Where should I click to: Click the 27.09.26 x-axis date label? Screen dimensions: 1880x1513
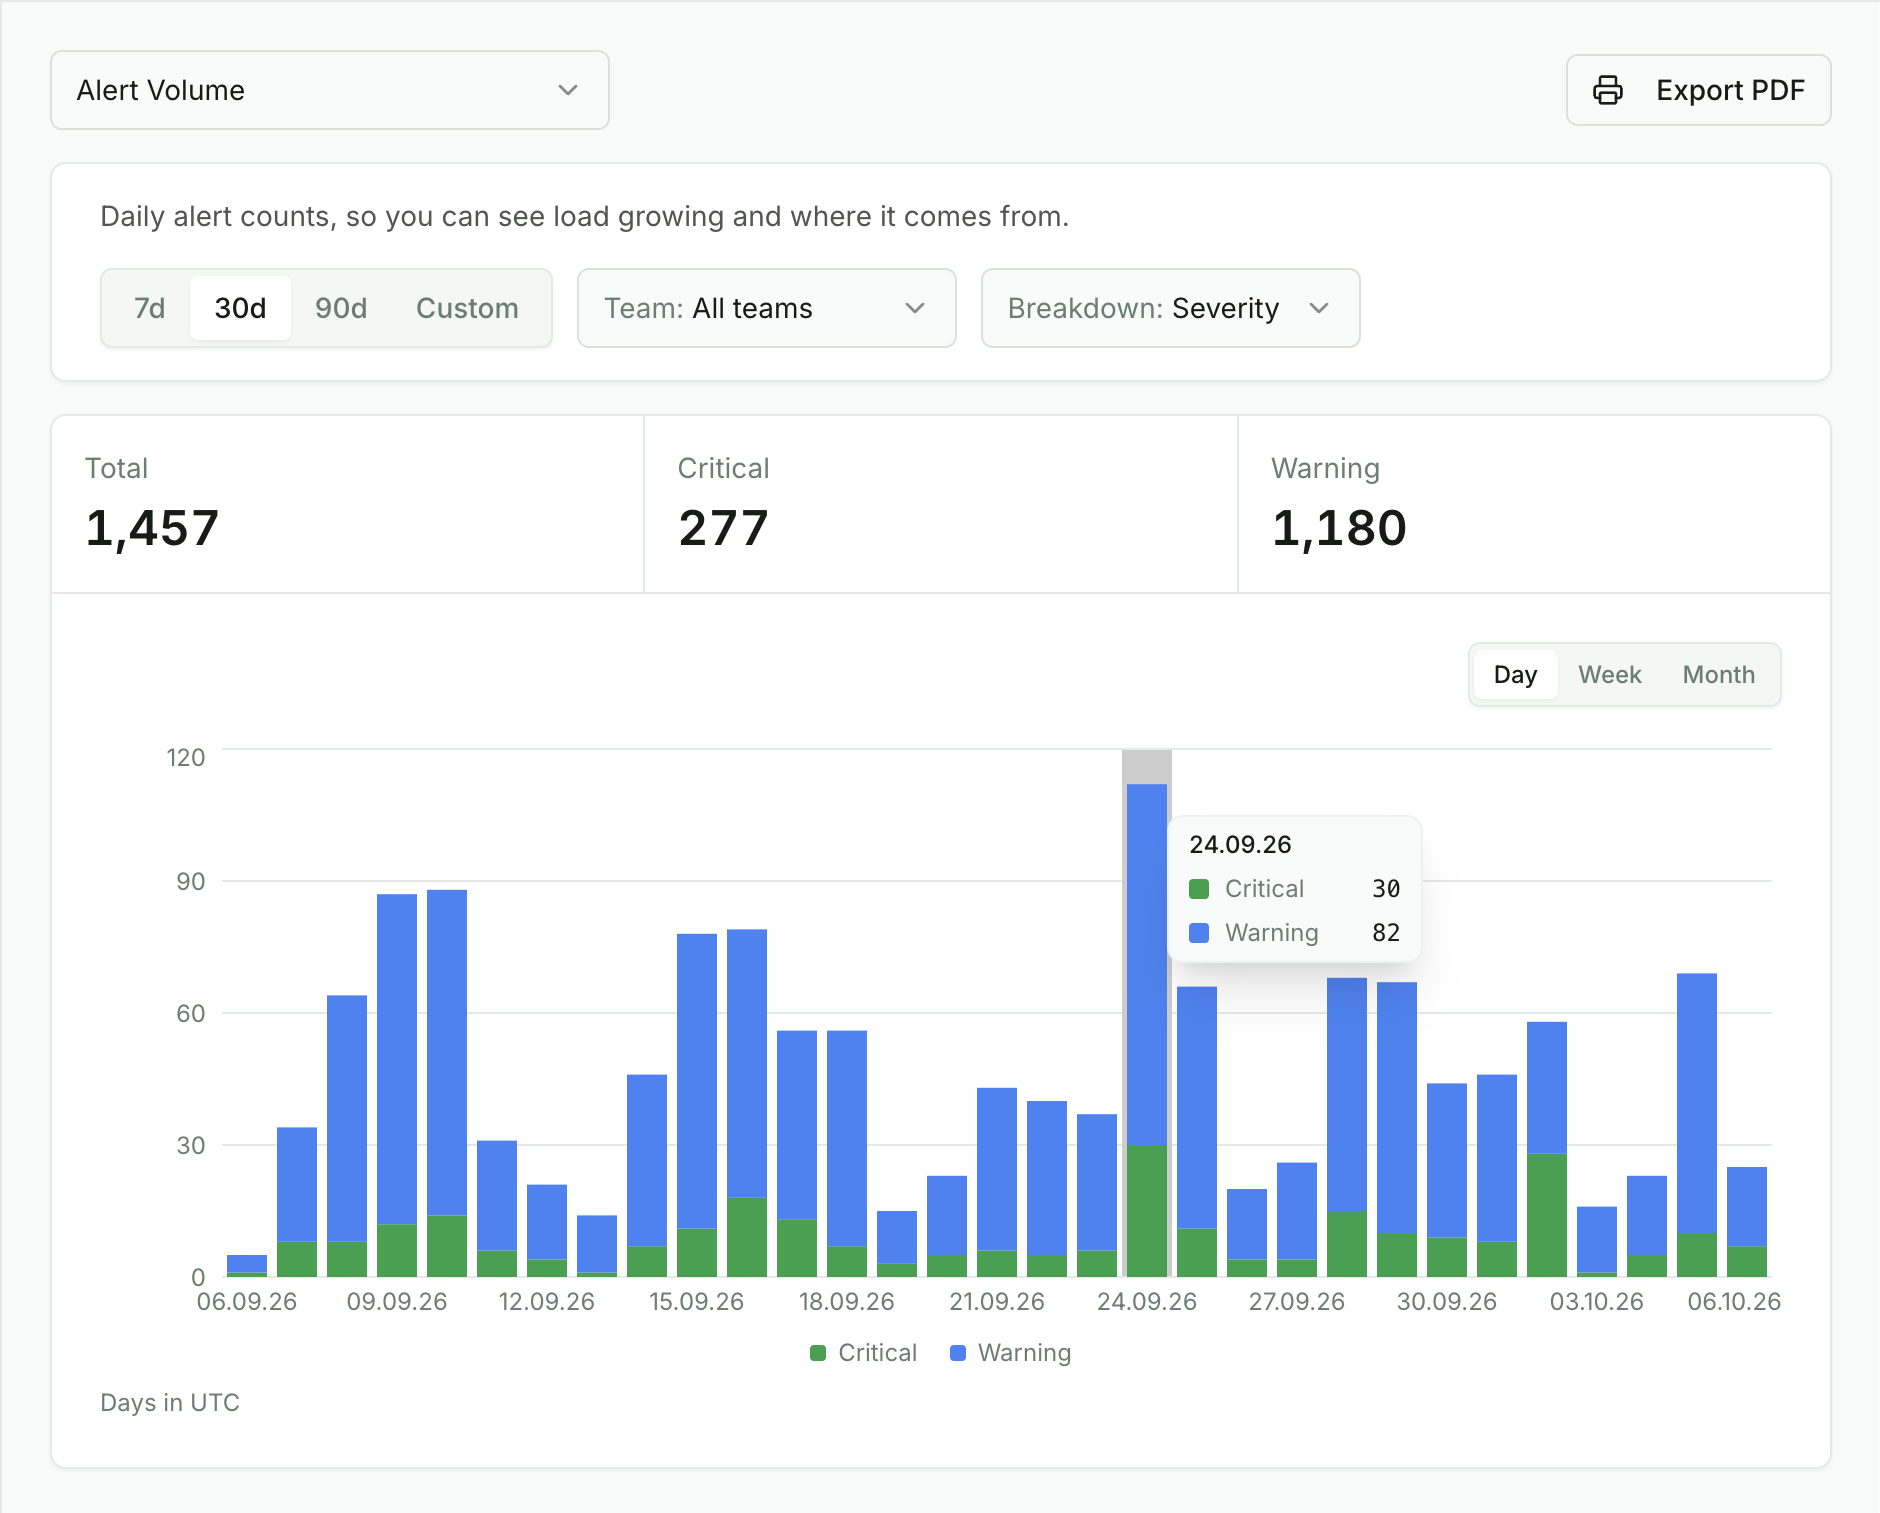point(1297,1302)
